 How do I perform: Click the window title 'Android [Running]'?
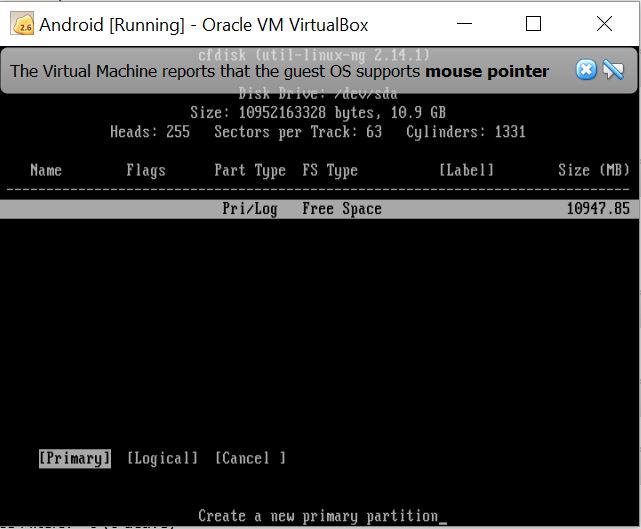coord(112,25)
